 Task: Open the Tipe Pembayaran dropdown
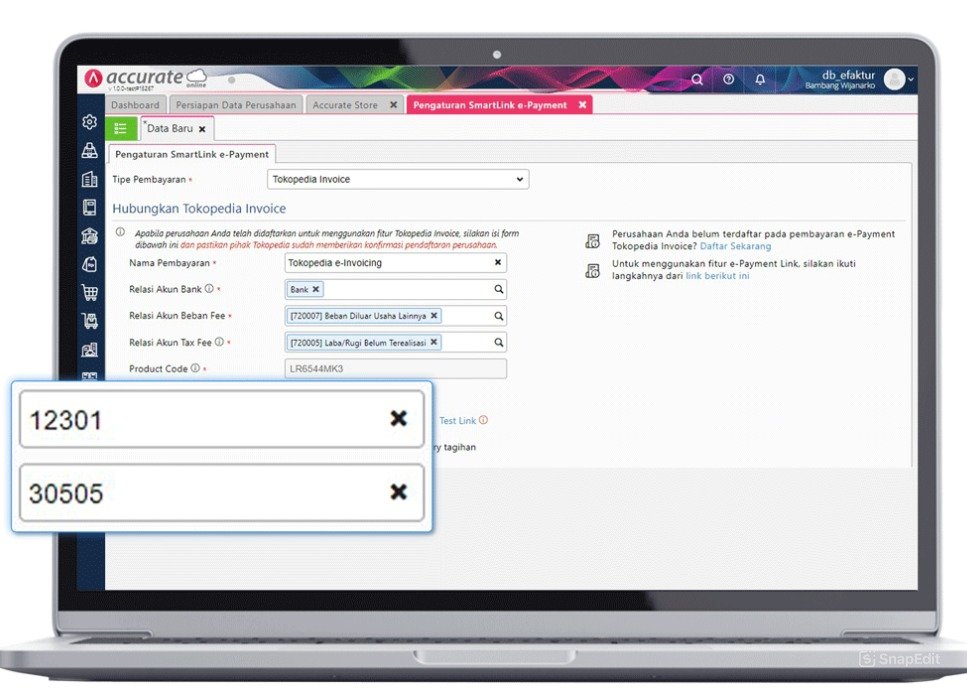[398, 179]
